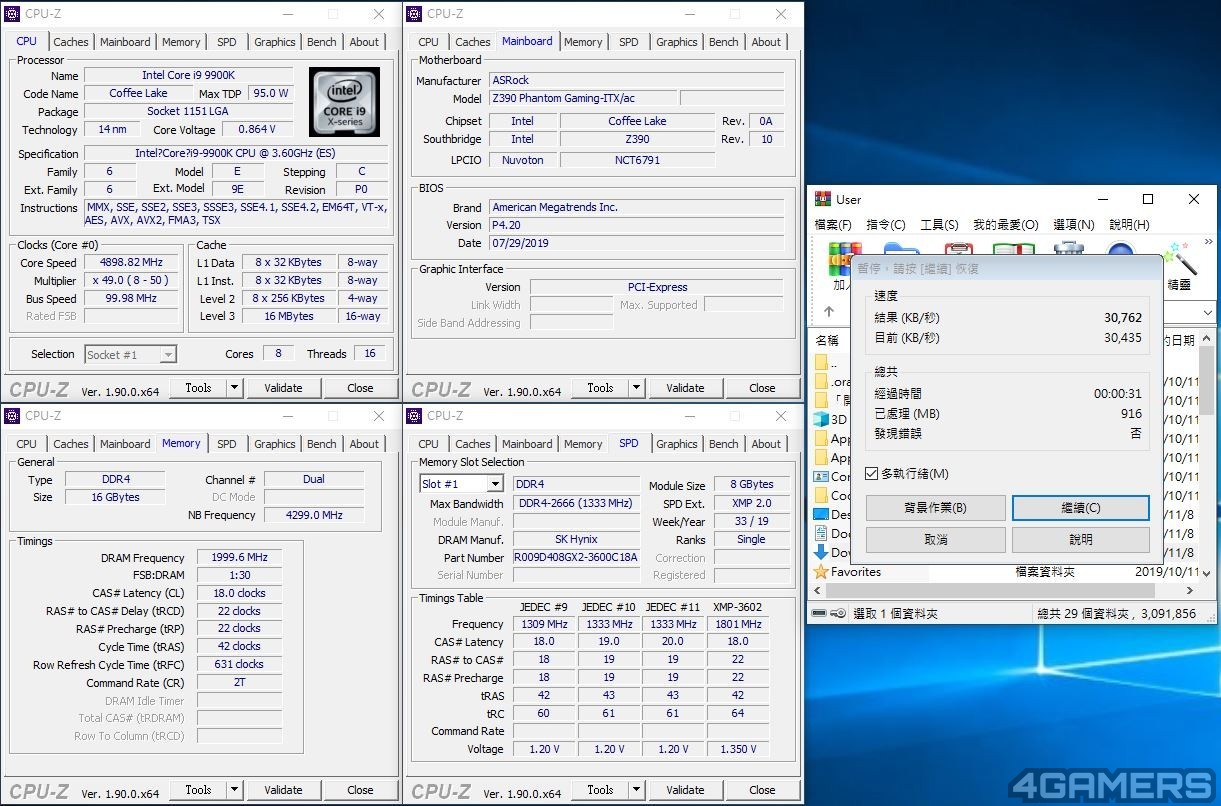
Task: Click the Close button in the Memory window
Action: pos(360,790)
